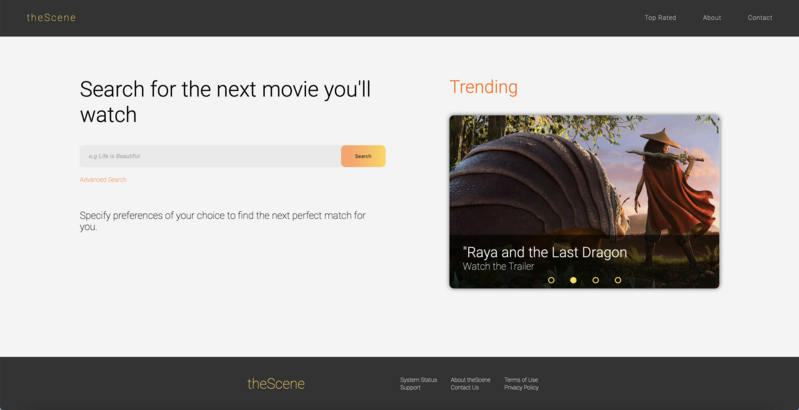Open Privacy Policy footer link

pyautogui.click(x=521, y=388)
